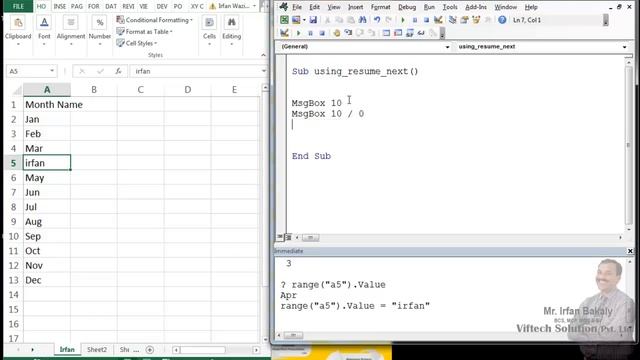
Task: Save the VBA project with the floppy icon
Action: 313,20
